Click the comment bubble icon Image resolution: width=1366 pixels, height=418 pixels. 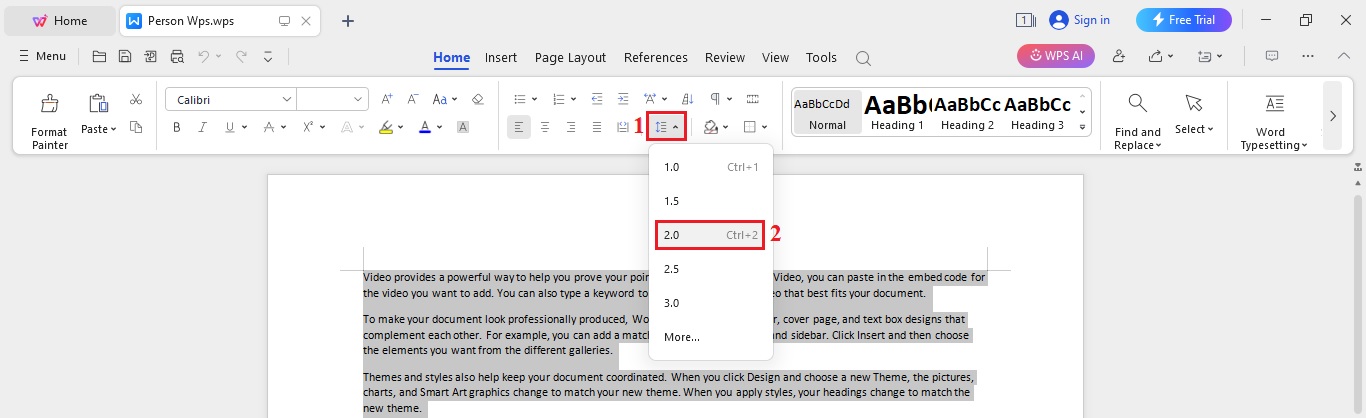(1272, 56)
